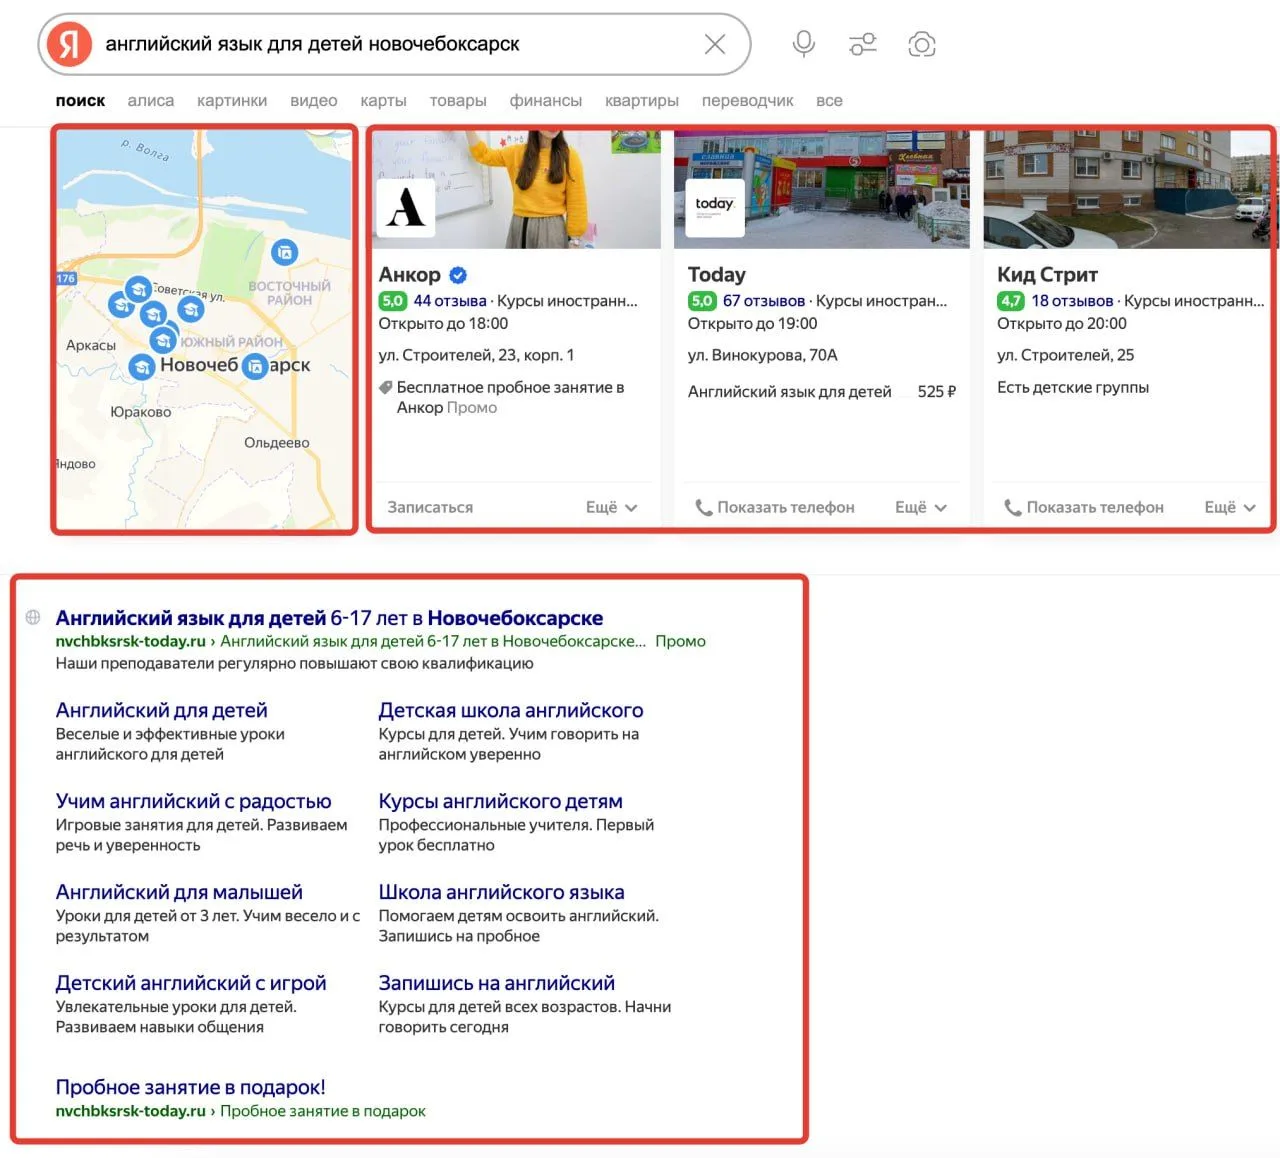Click the address ул. Строителей, 25

click(1066, 355)
